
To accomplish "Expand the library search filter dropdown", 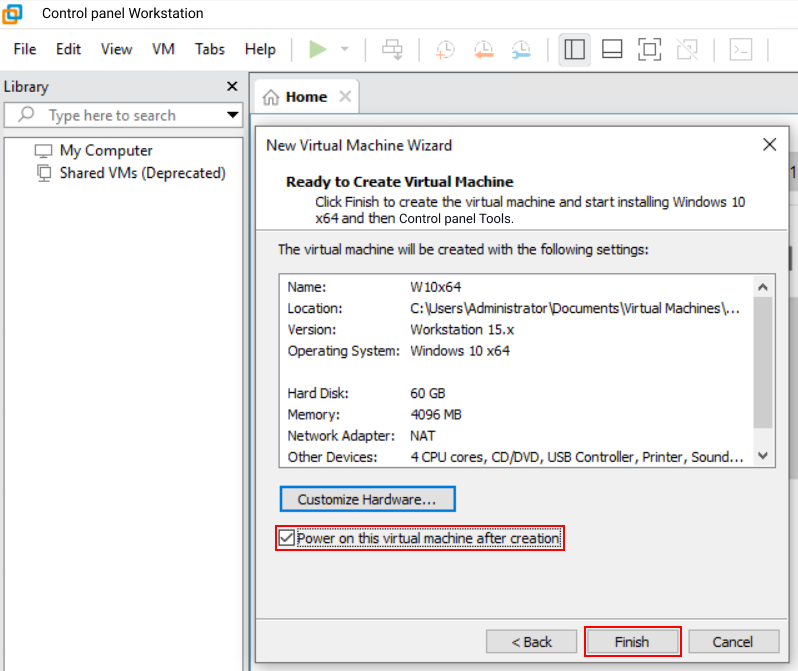I will coord(232,115).
